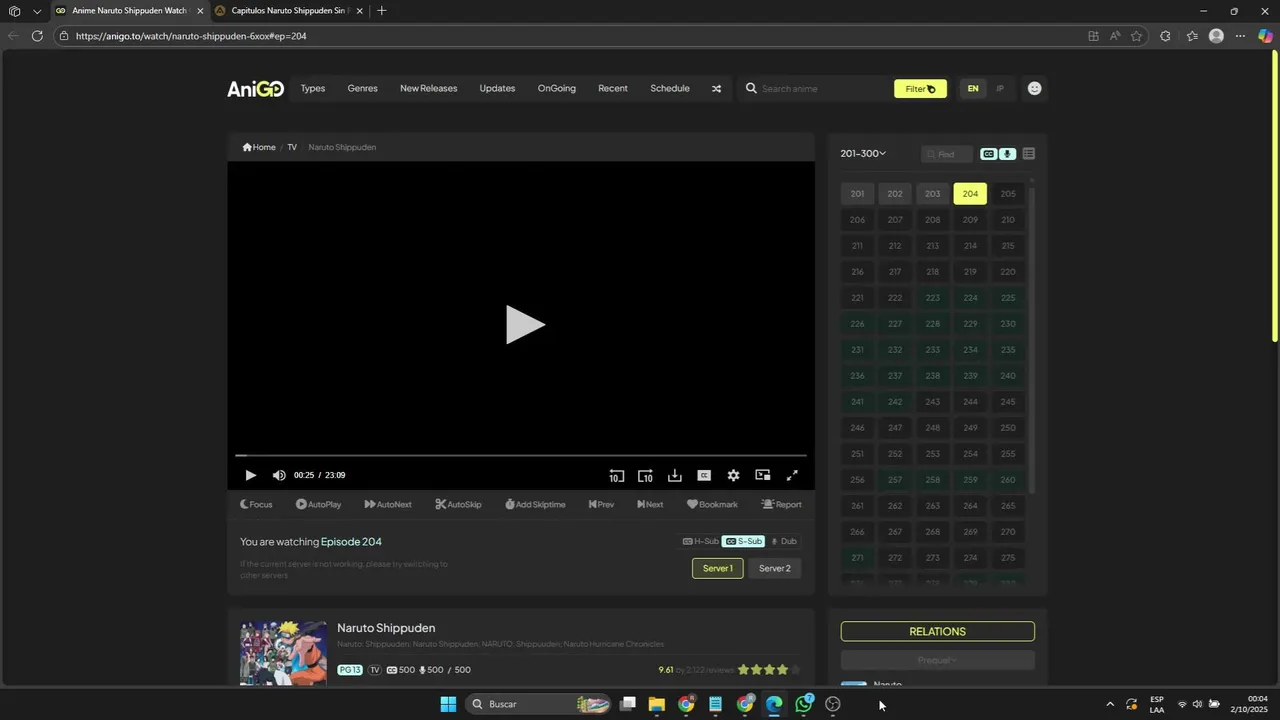1280x720 pixels.
Task: Click the download icon in player controls
Action: pos(675,476)
